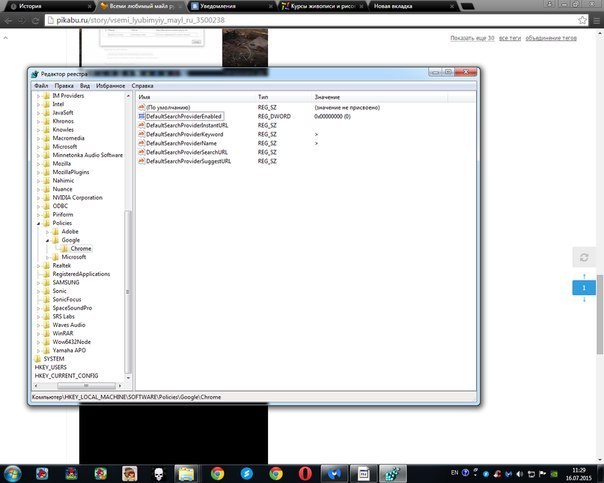Open the Справка menu
This screenshot has width=604, height=483.
[x=143, y=86]
